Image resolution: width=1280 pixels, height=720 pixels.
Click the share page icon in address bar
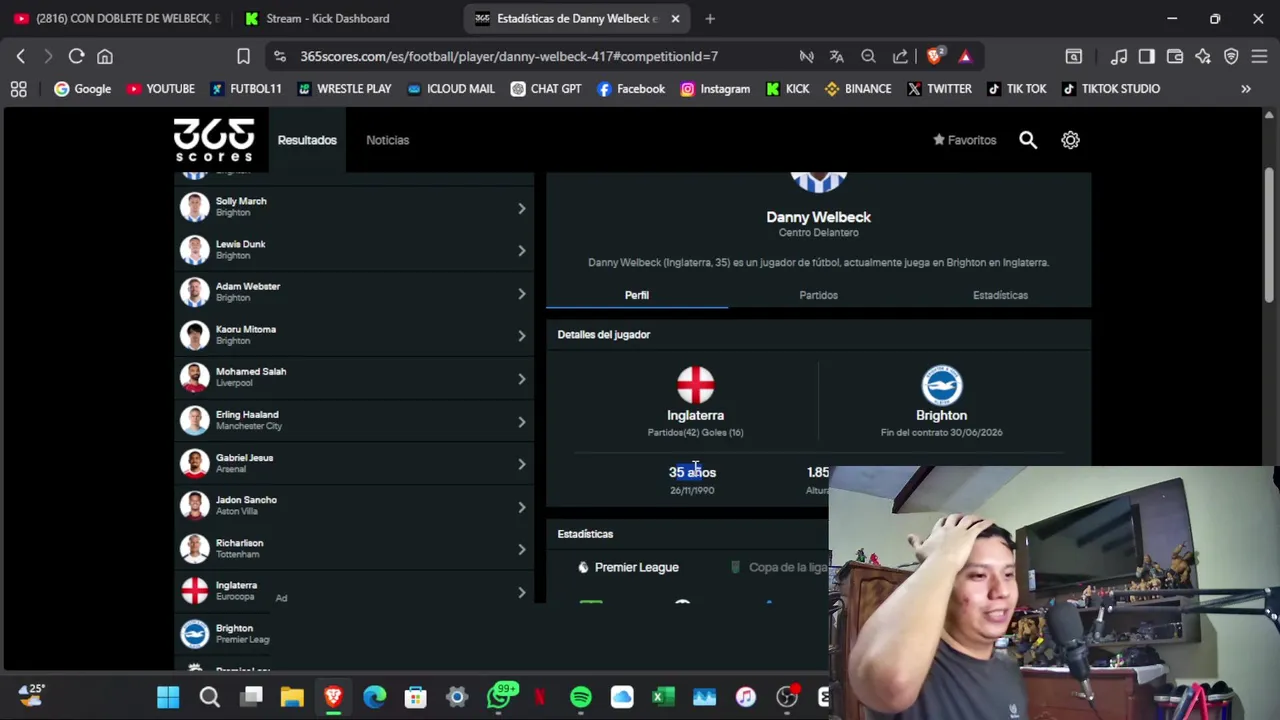[900, 56]
